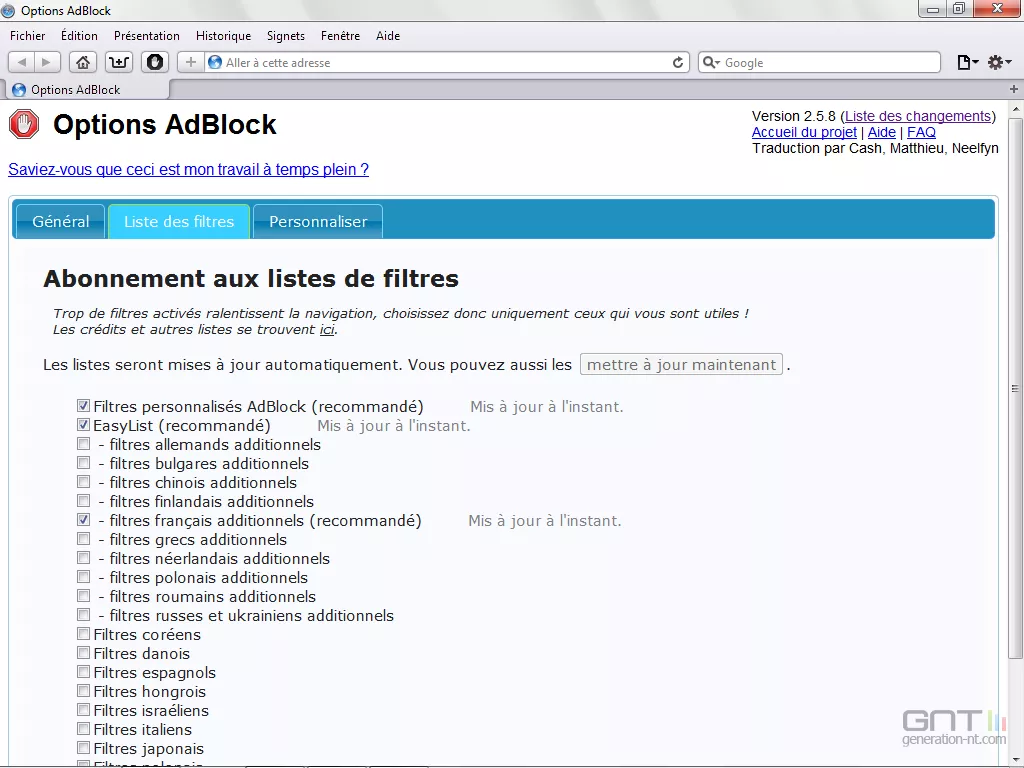Open the settings gear dropdown
1024x768 pixels.
998,62
